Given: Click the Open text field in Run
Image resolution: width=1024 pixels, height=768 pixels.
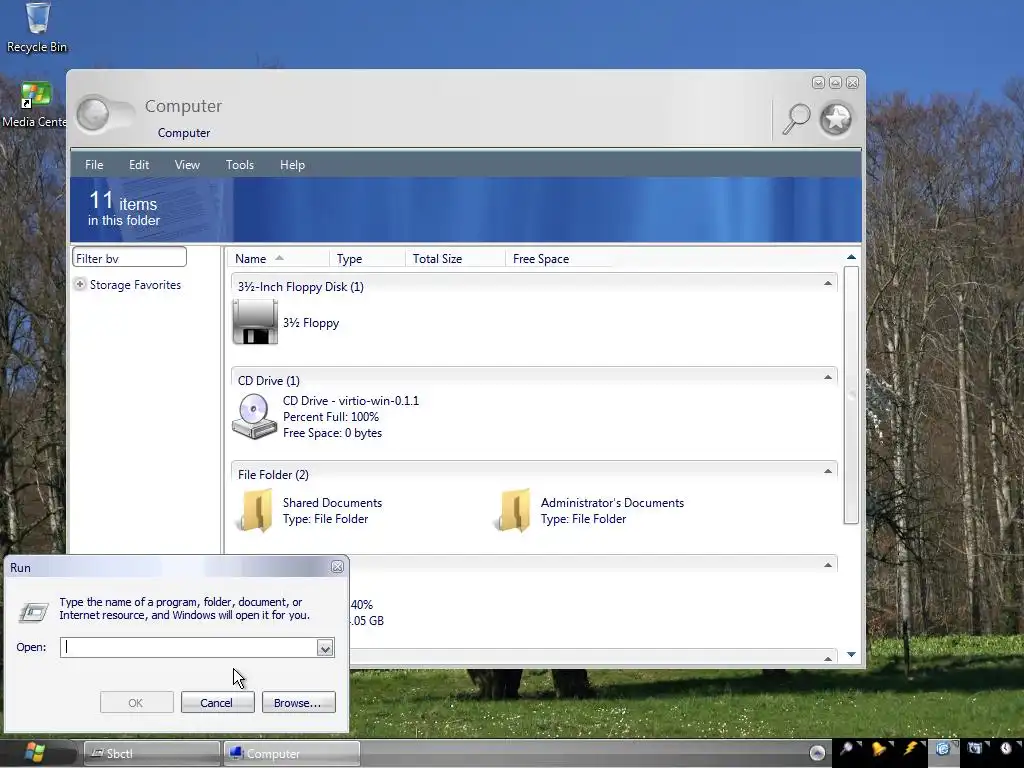Looking at the screenshot, I should tap(189, 647).
